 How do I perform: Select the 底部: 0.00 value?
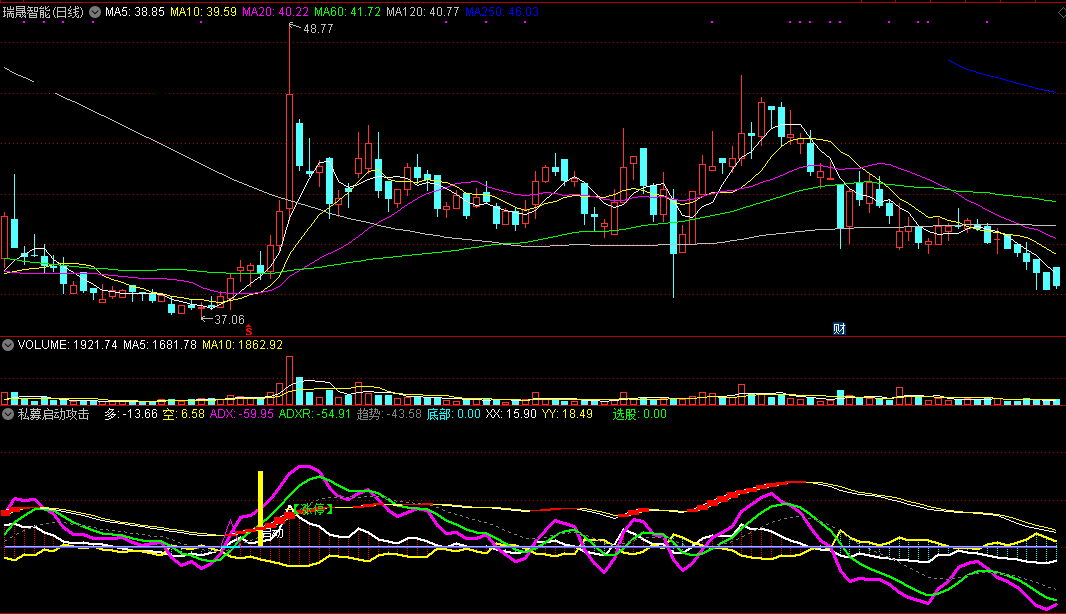coord(453,413)
